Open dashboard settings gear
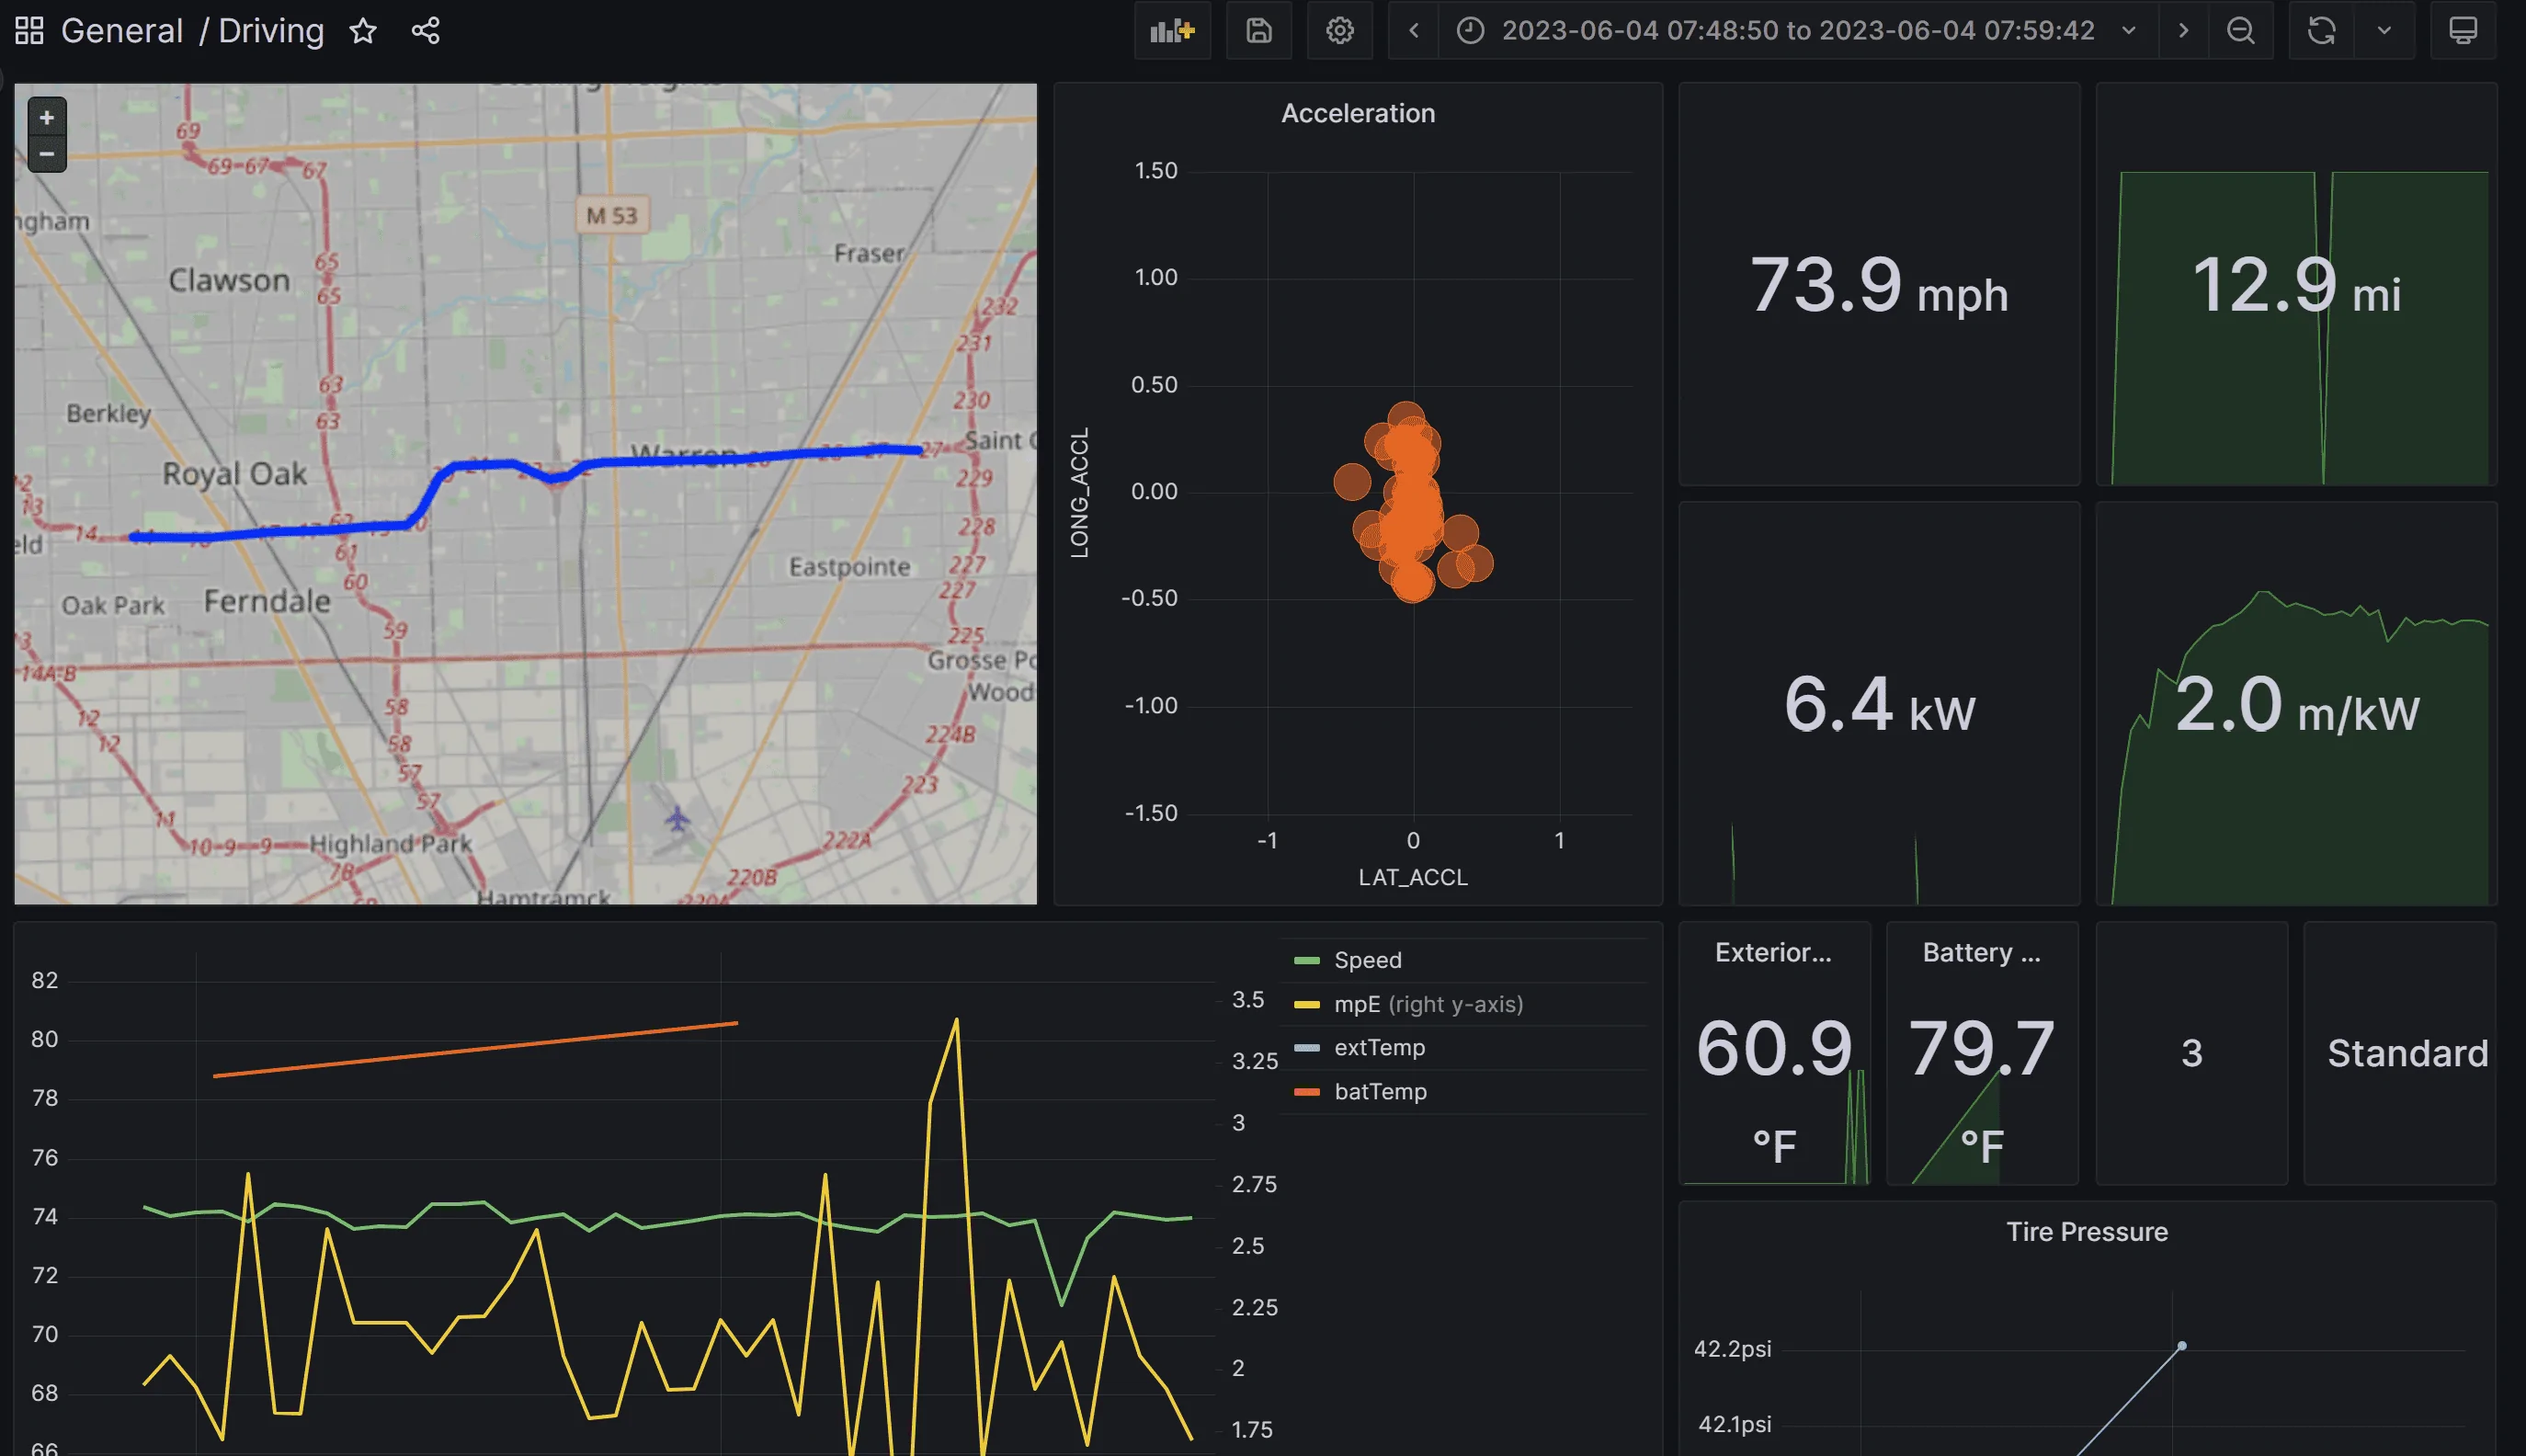2526x1456 pixels. click(1339, 31)
